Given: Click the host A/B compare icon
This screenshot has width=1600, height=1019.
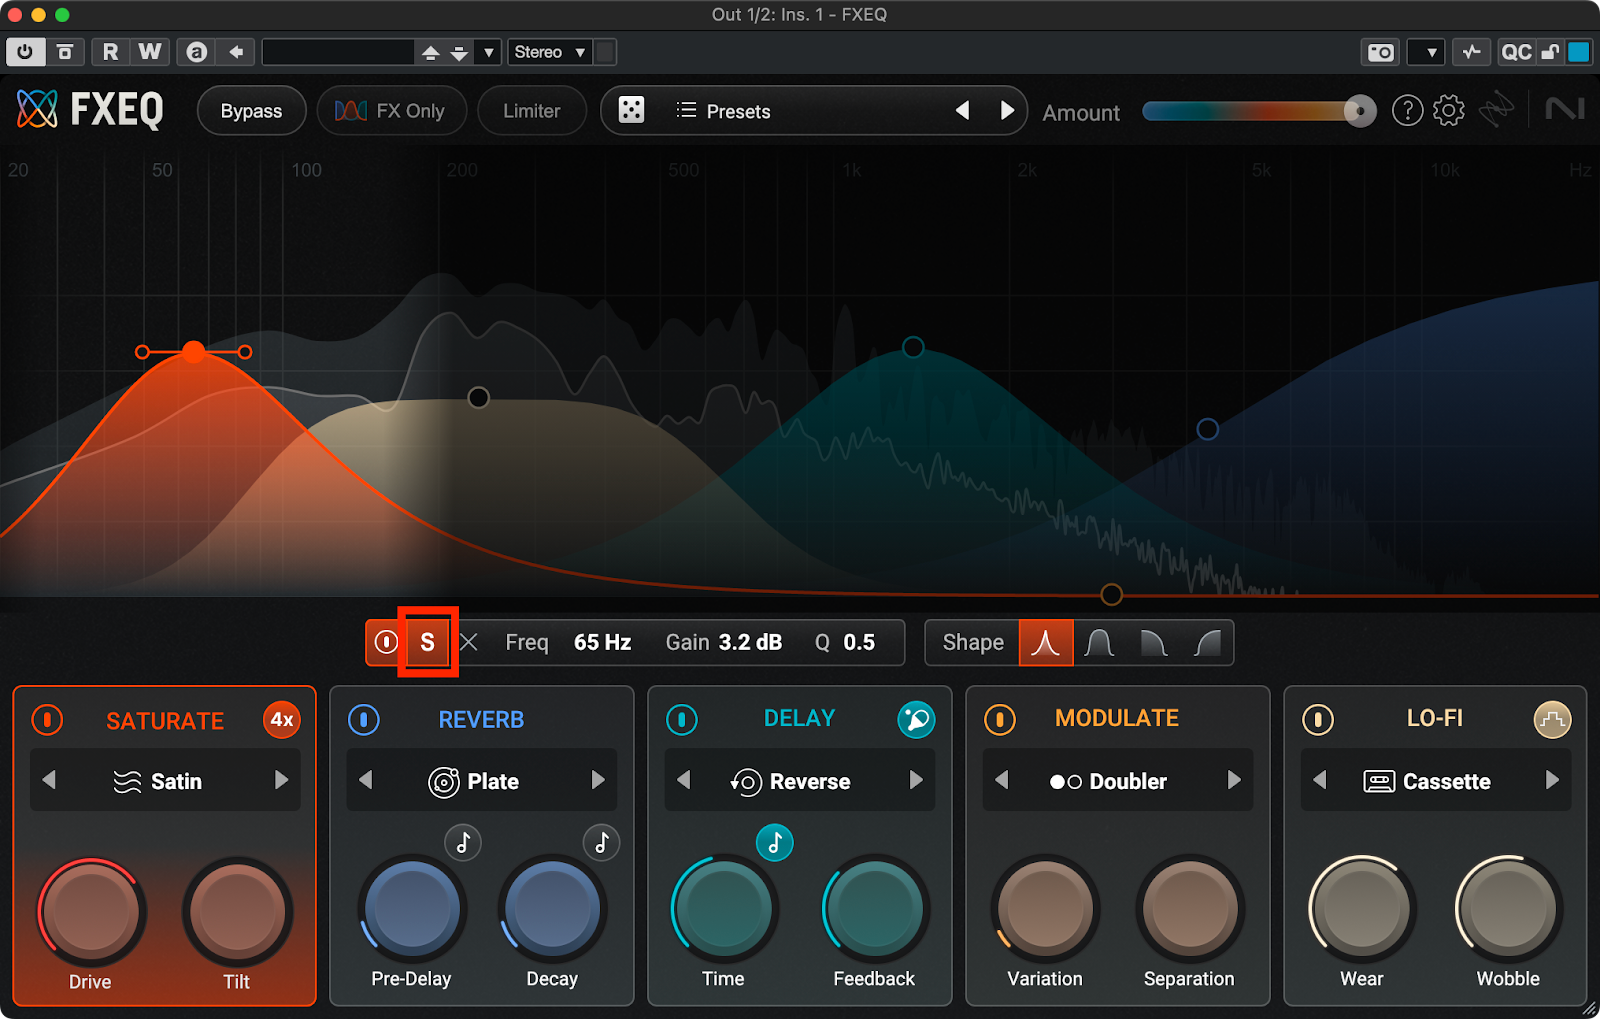Looking at the screenshot, I should (197, 52).
